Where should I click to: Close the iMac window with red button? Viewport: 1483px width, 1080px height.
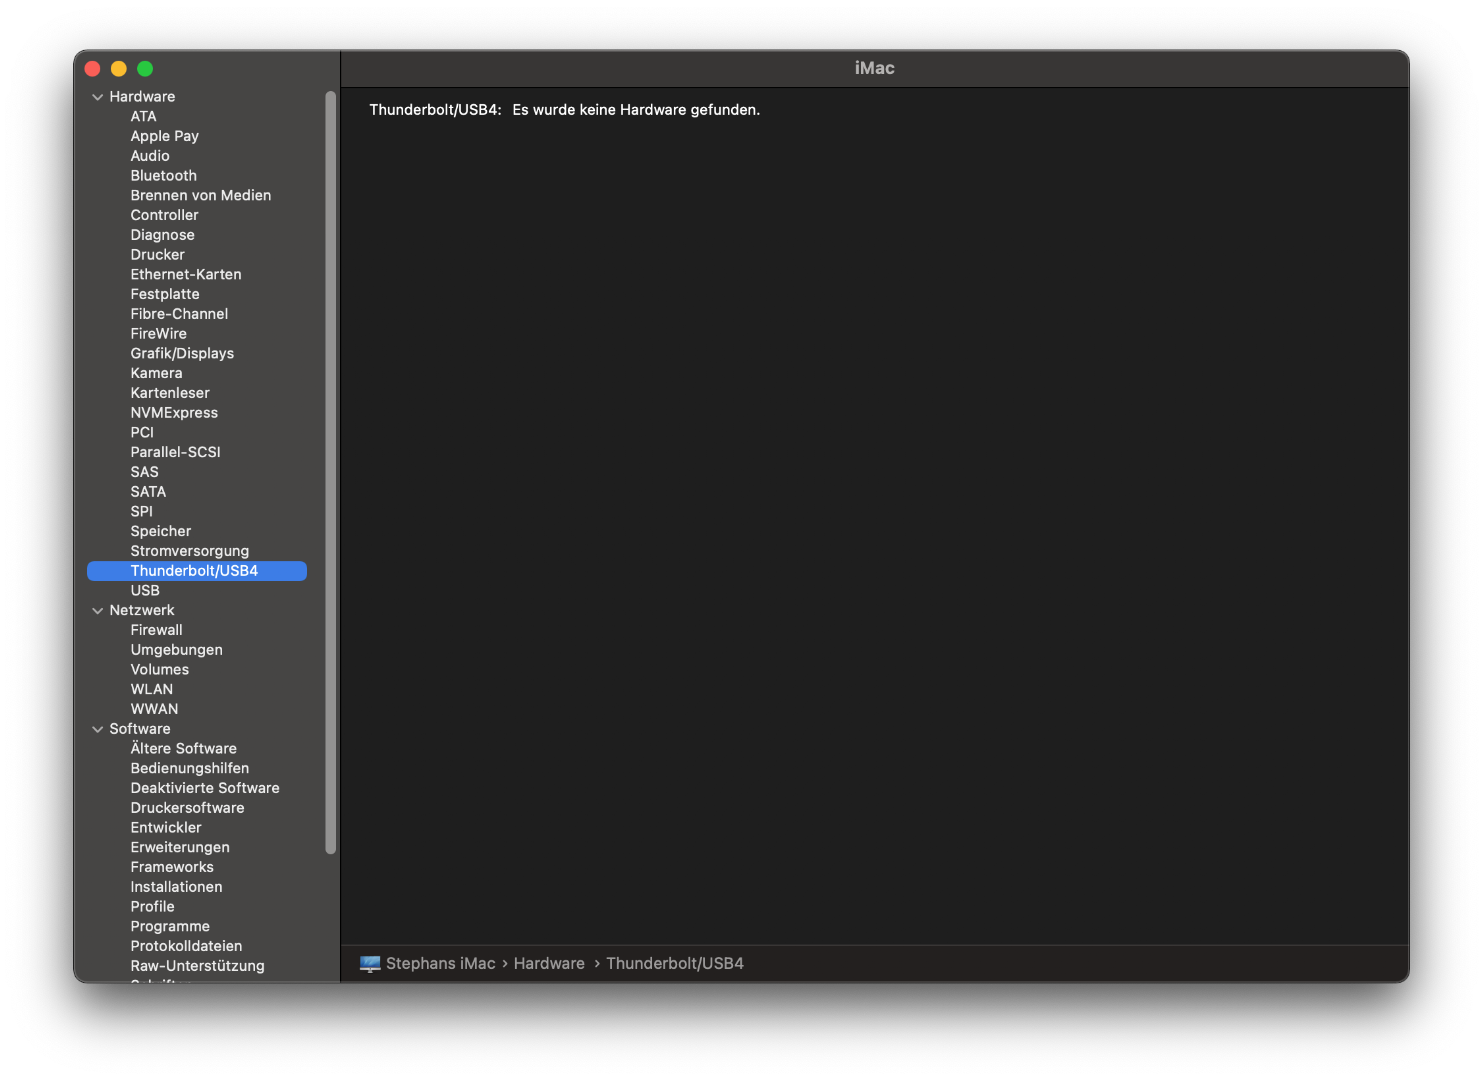click(x=93, y=69)
